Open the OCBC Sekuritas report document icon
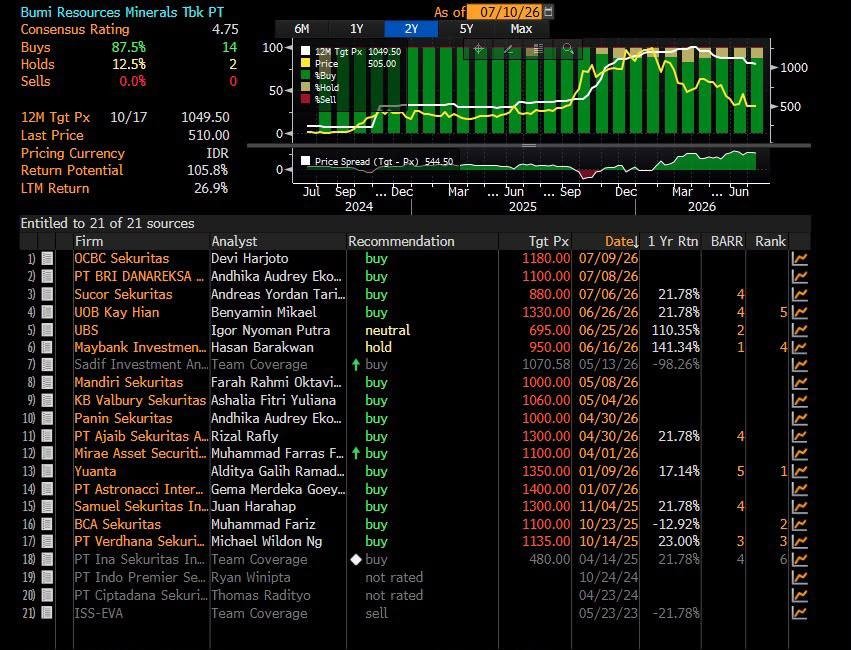 (x=47, y=258)
